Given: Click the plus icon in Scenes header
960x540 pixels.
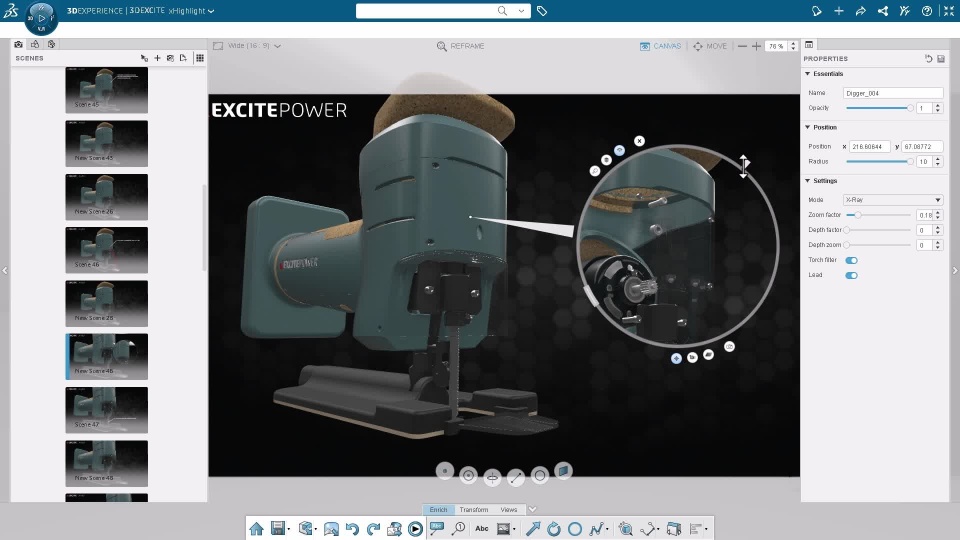Looking at the screenshot, I should click(x=157, y=58).
